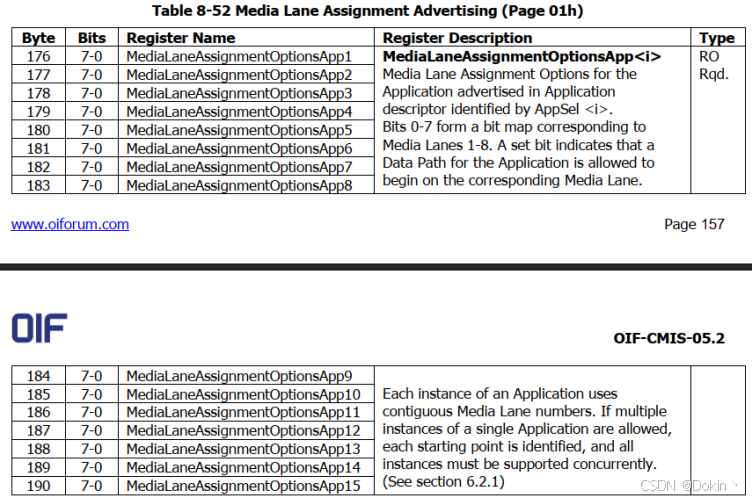This screenshot has width=752, height=499.
Task: Select byte cell 183
Action: point(38,185)
